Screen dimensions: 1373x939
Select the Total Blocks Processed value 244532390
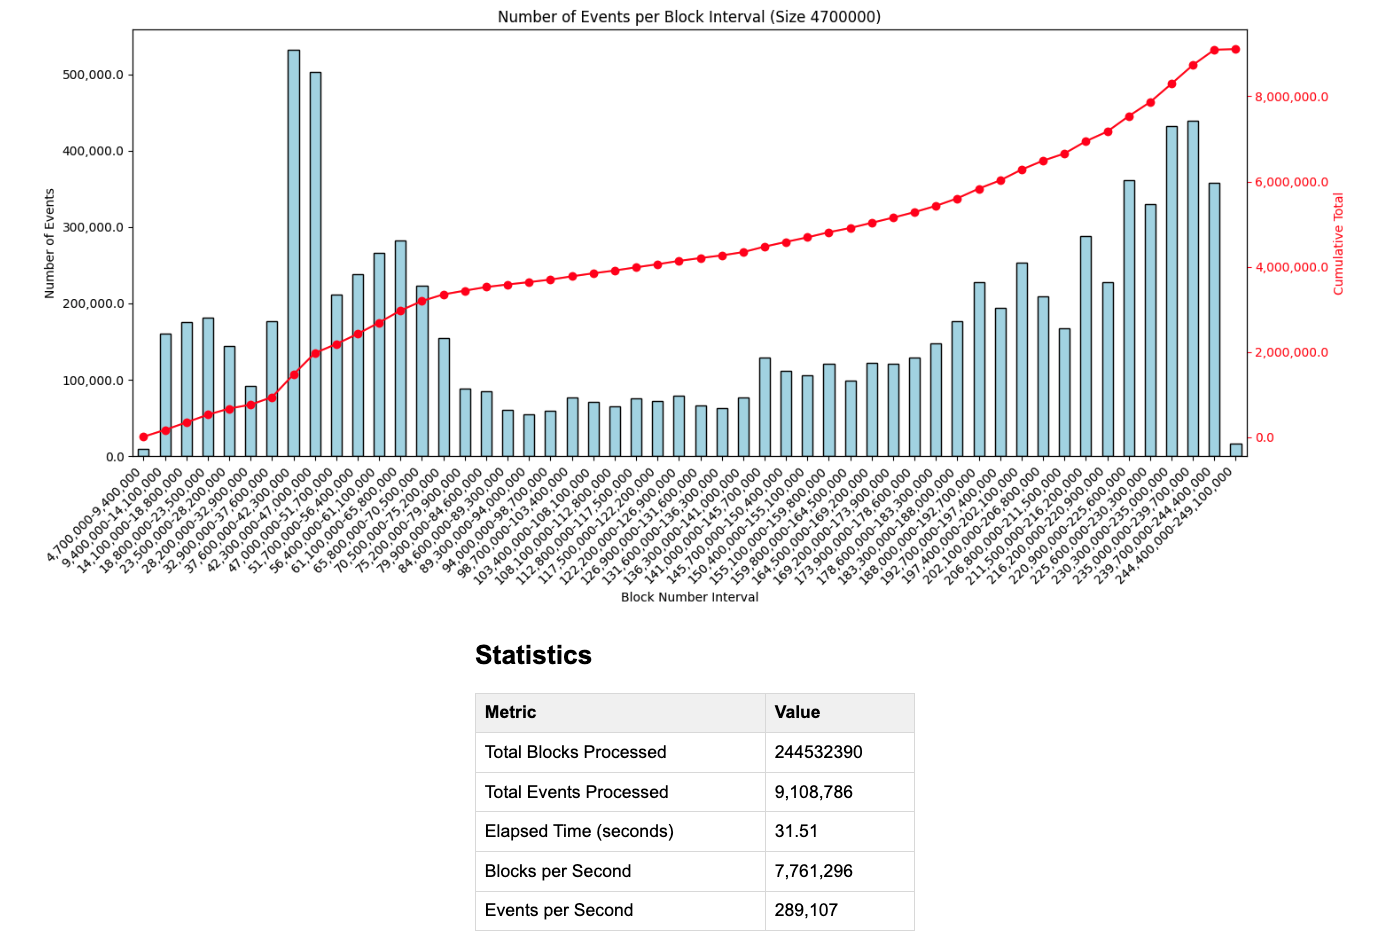(818, 752)
